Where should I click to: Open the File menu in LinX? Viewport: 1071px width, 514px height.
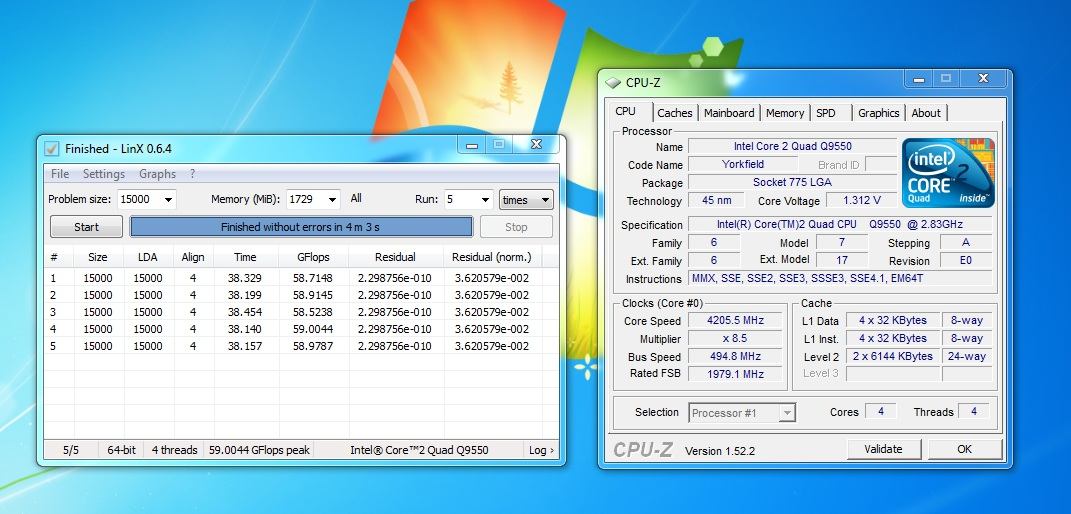pos(60,174)
